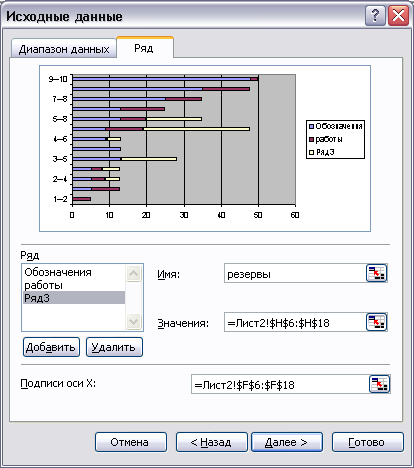Click the series list scroll down arrow
Image resolution: width=414 pixels, height=468 pixels.
click(x=133, y=322)
